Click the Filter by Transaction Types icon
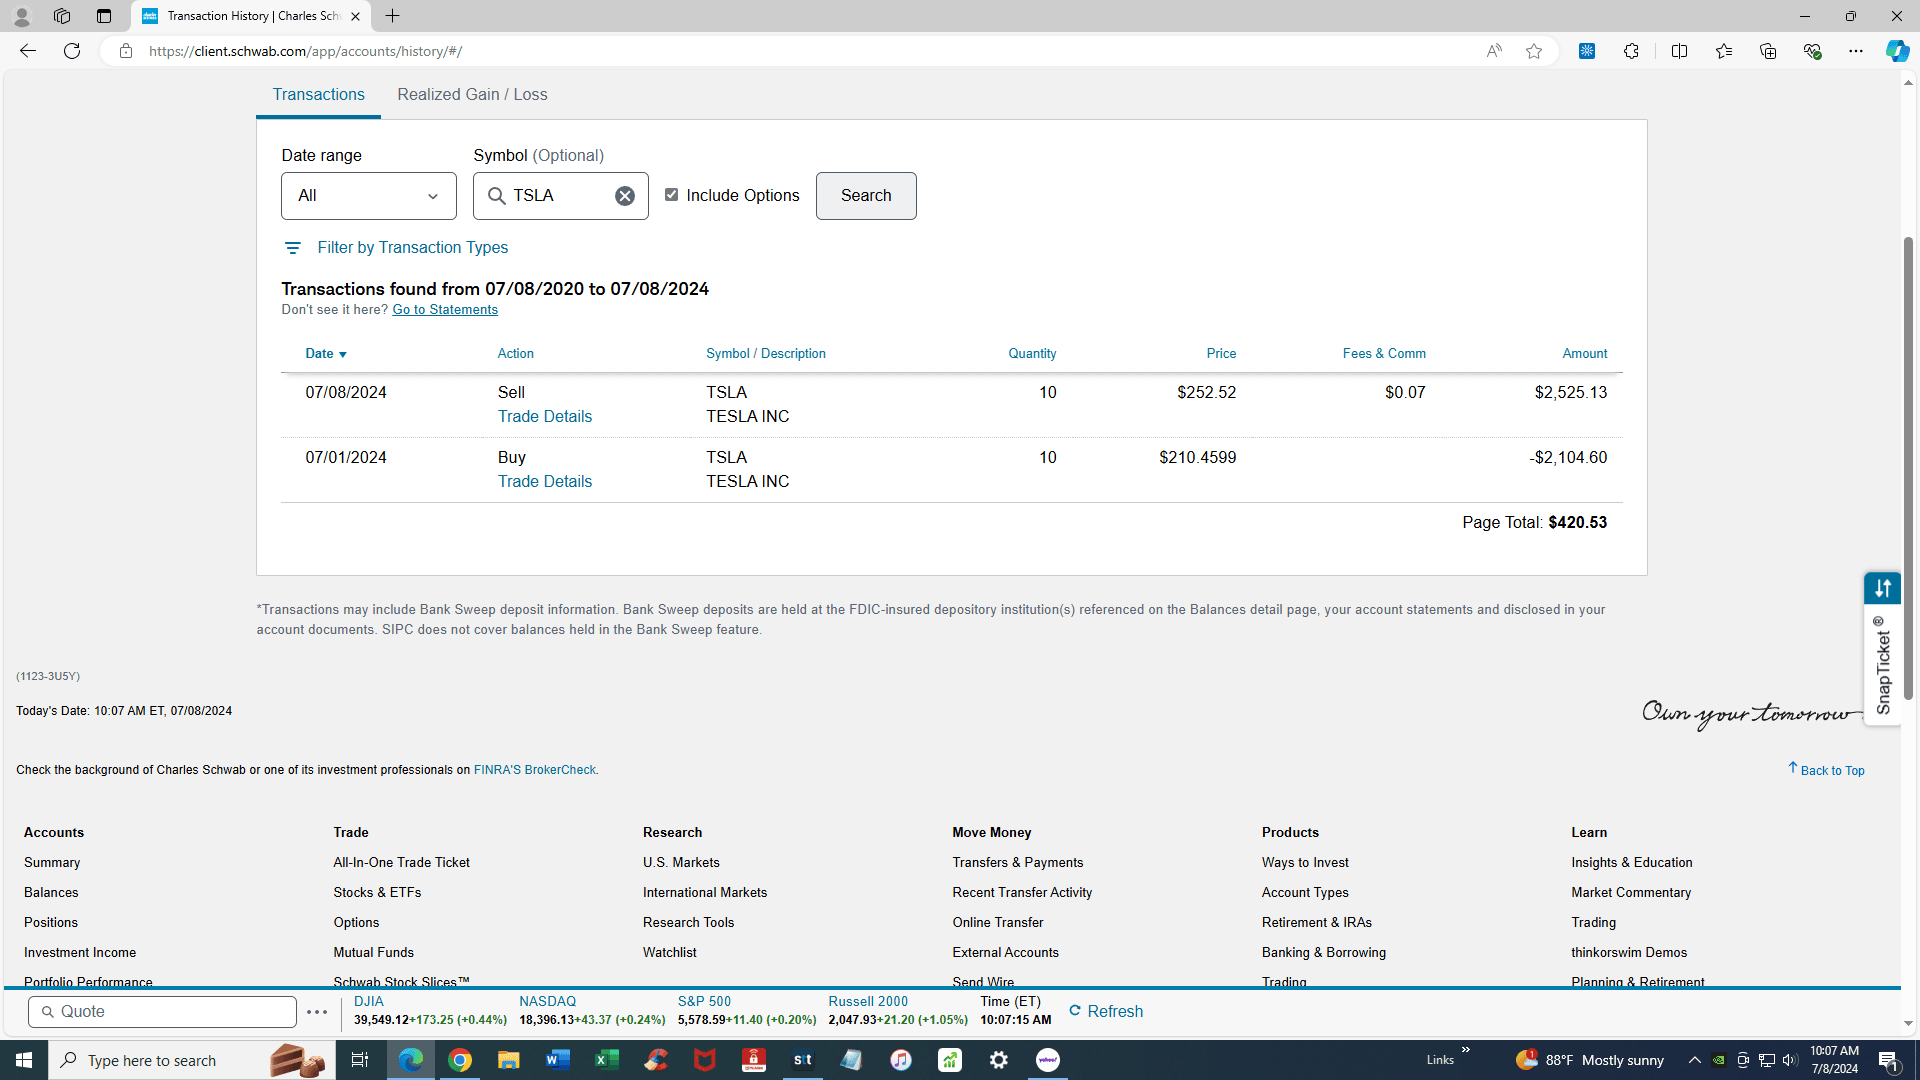The width and height of the screenshot is (1920, 1080). click(x=292, y=248)
